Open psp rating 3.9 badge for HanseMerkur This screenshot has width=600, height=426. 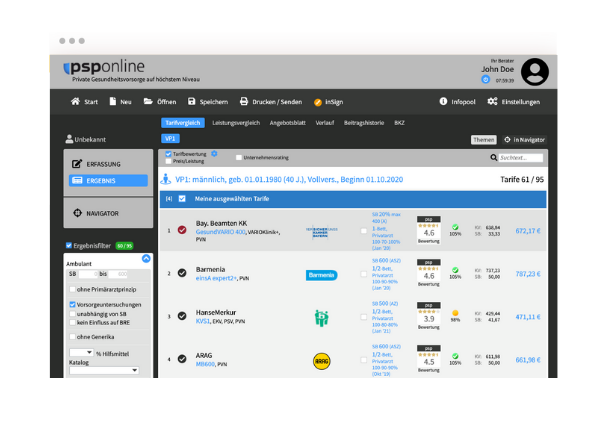tap(429, 316)
